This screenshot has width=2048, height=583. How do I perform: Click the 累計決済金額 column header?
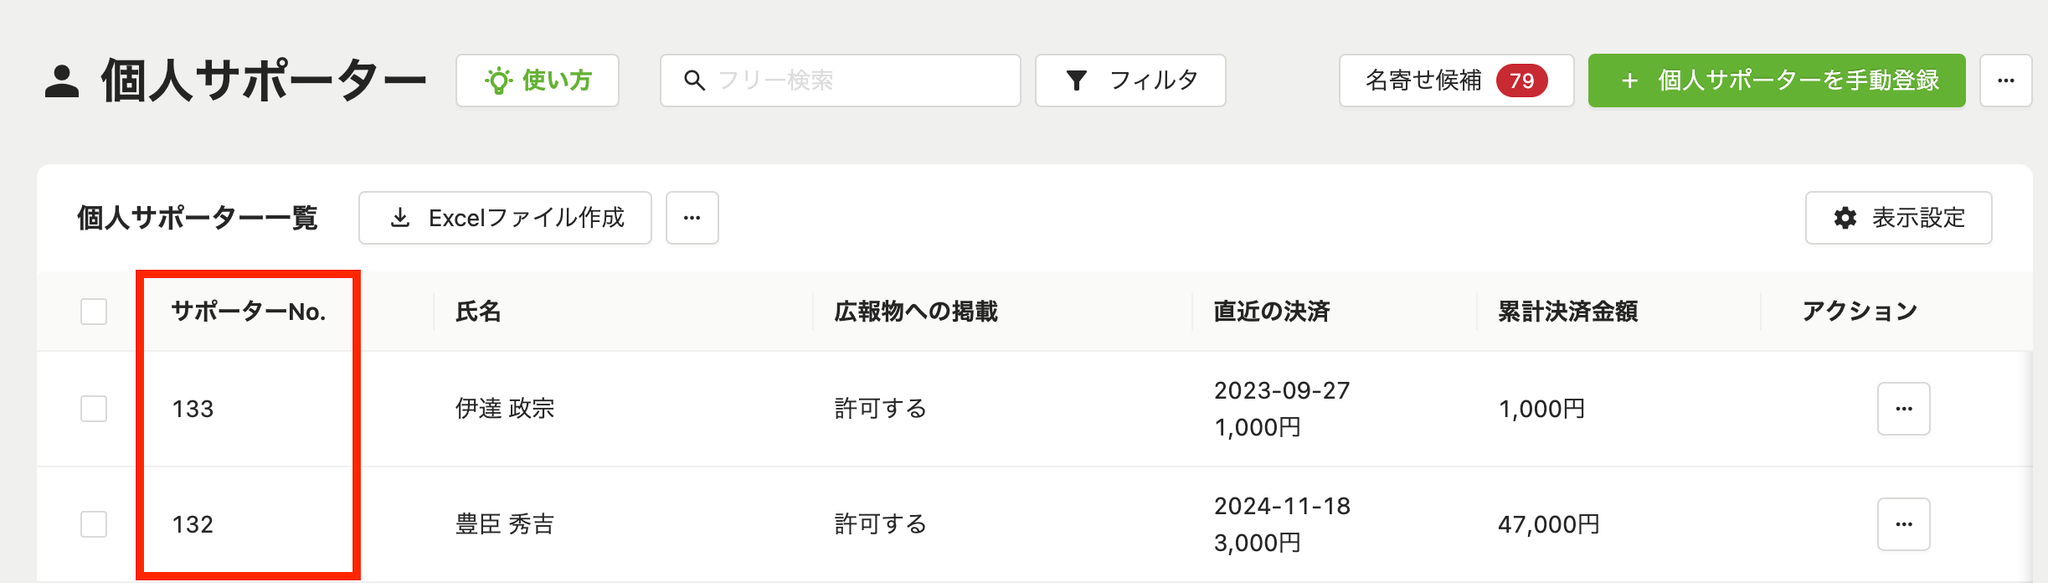[1567, 311]
